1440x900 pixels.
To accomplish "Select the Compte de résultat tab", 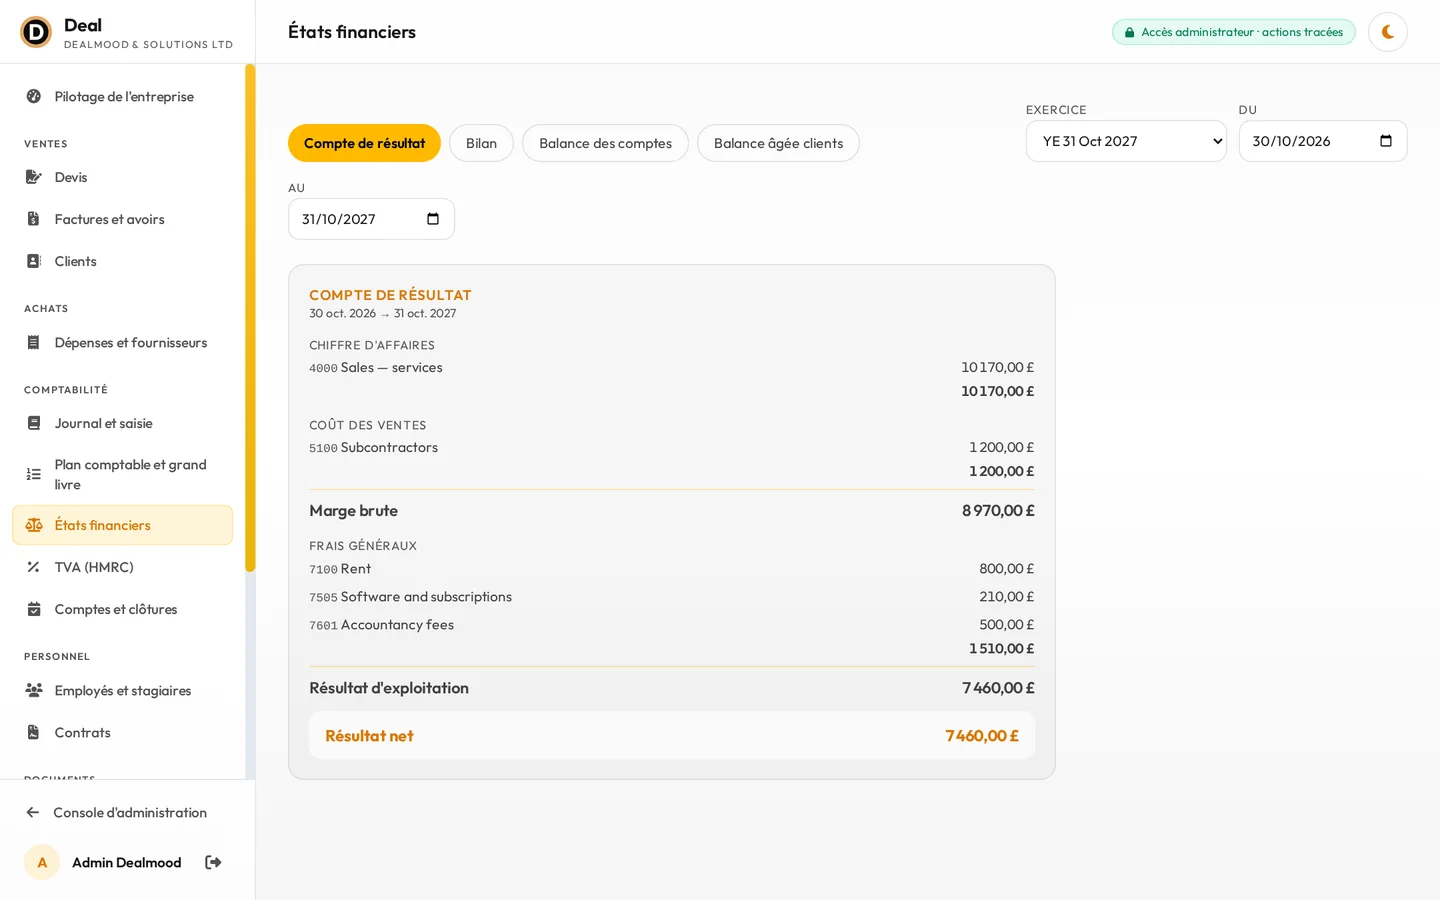I will pyautogui.click(x=364, y=143).
